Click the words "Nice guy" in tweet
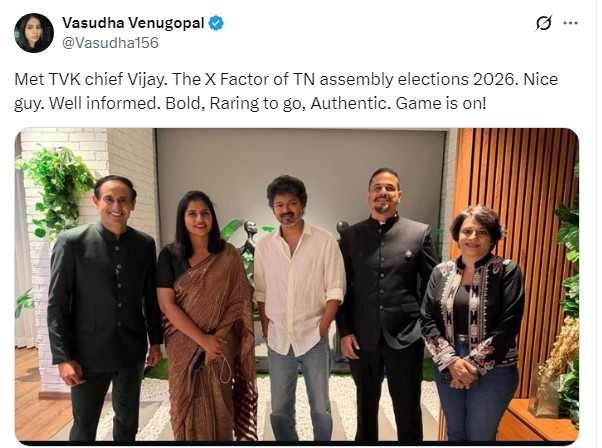602x448 pixels. tap(548, 79)
